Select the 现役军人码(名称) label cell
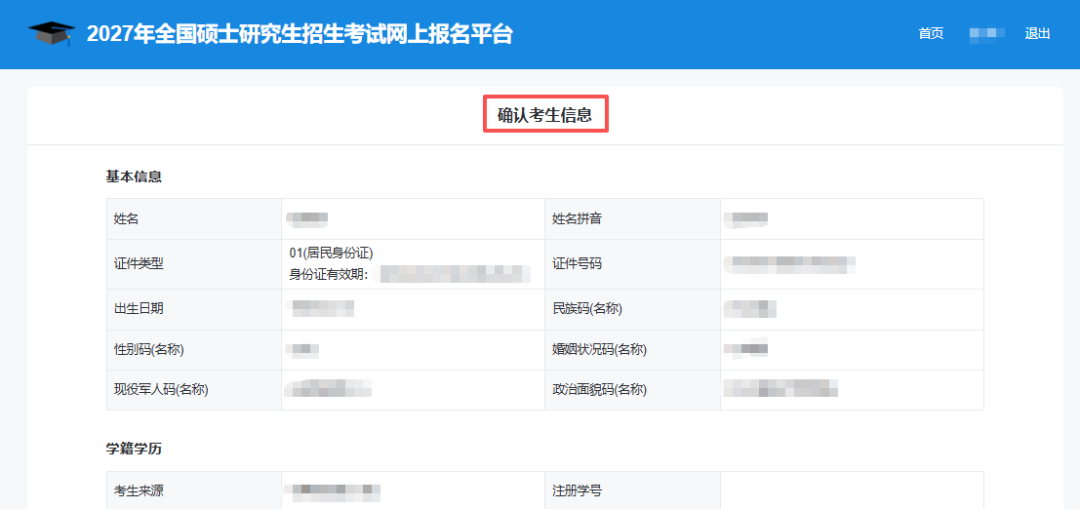1080x509 pixels. [x=194, y=390]
